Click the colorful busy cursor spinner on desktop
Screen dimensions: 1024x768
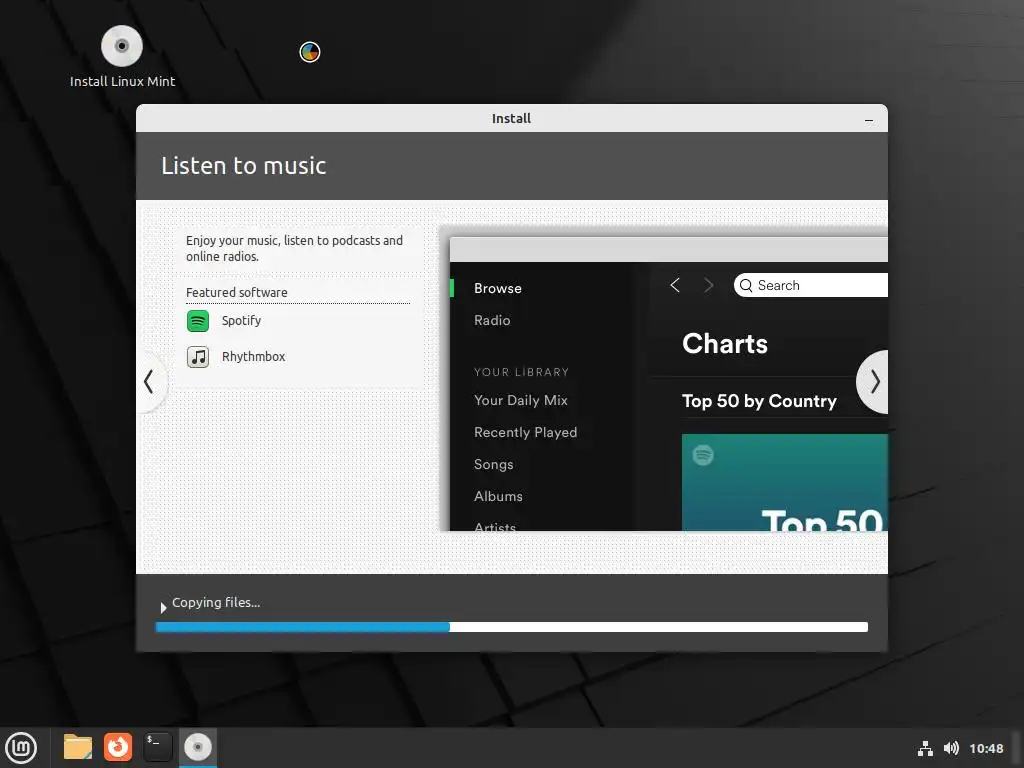(x=310, y=52)
